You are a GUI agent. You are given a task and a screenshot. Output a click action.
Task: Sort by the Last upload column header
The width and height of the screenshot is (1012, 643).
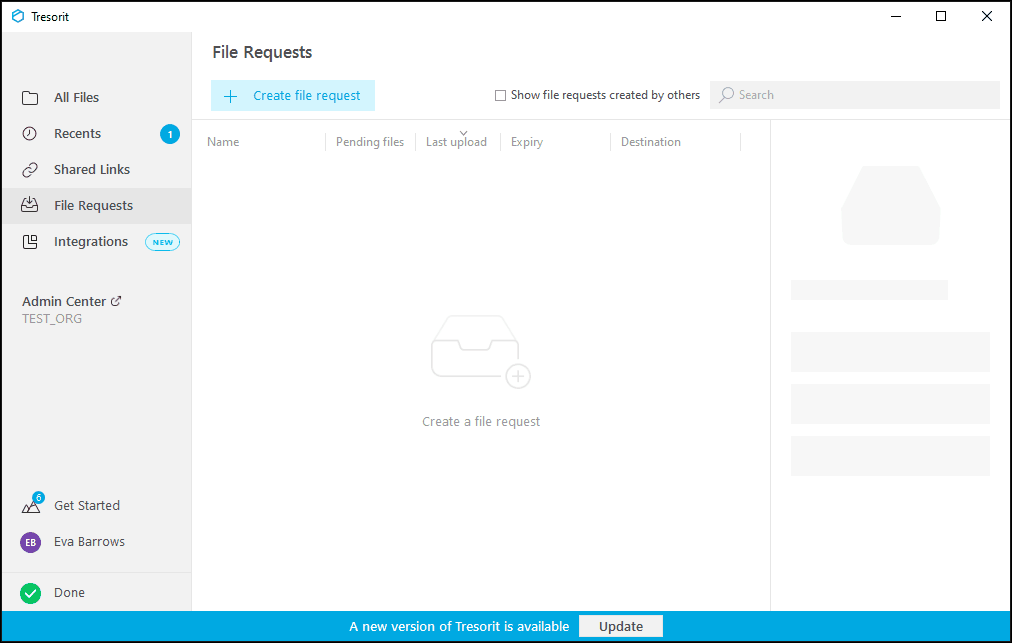tap(456, 142)
